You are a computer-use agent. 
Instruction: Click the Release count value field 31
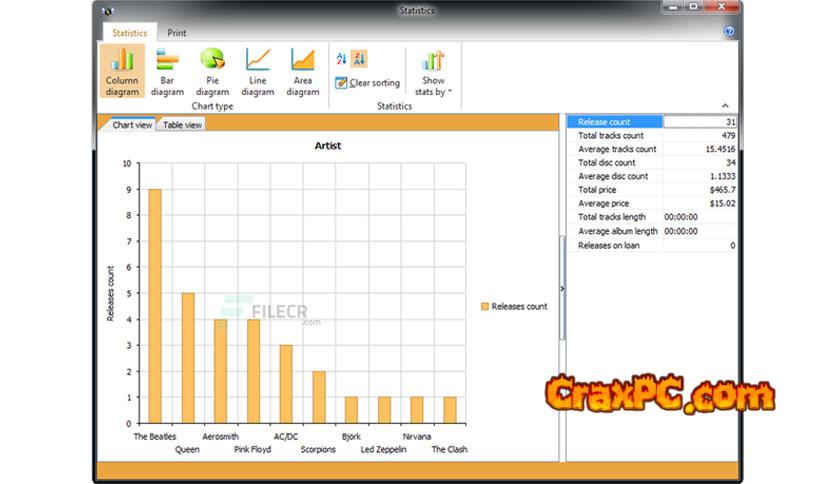pyautogui.click(x=700, y=122)
